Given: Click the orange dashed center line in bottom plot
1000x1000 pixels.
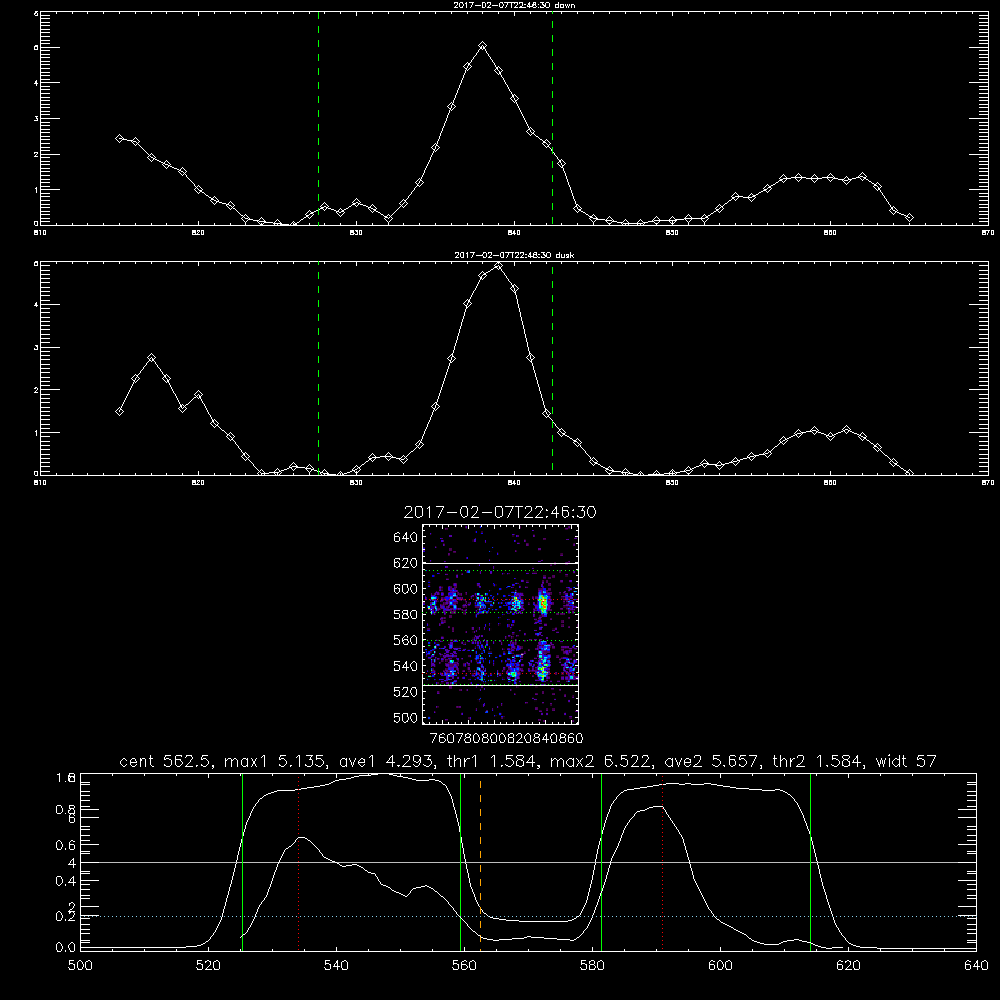Looking at the screenshot, I should pyautogui.click(x=480, y=861).
